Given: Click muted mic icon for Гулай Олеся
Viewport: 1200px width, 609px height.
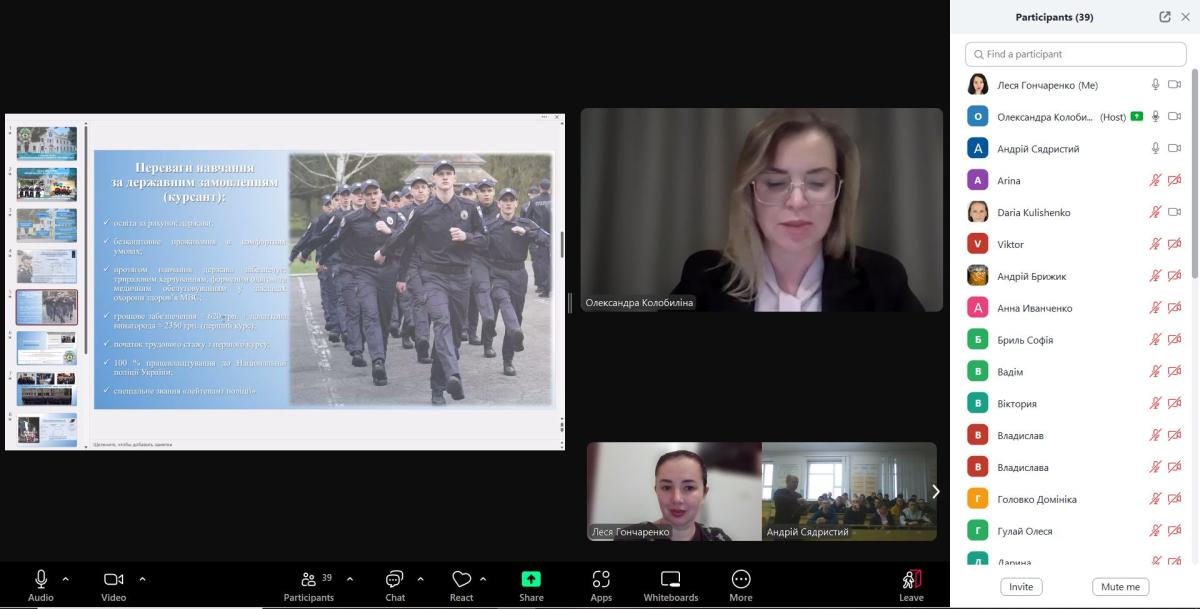Looking at the screenshot, I should [x=1155, y=531].
